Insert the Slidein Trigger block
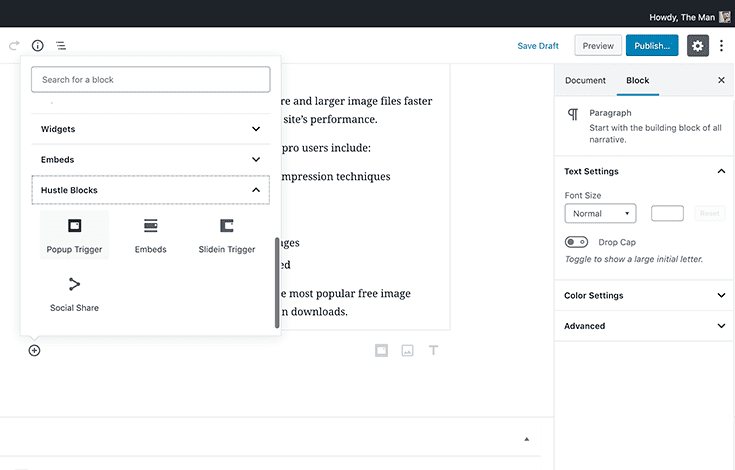This screenshot has height=470, width=735. coord(227,234)
